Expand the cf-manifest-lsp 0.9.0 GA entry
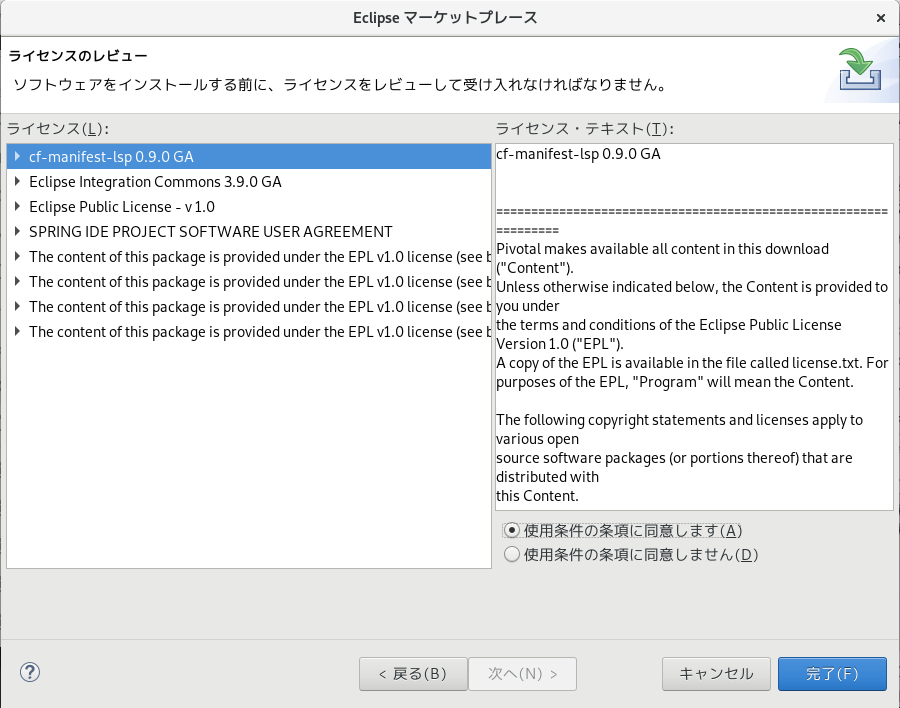This screenshot has height=708, width=900. coord(17,156)
